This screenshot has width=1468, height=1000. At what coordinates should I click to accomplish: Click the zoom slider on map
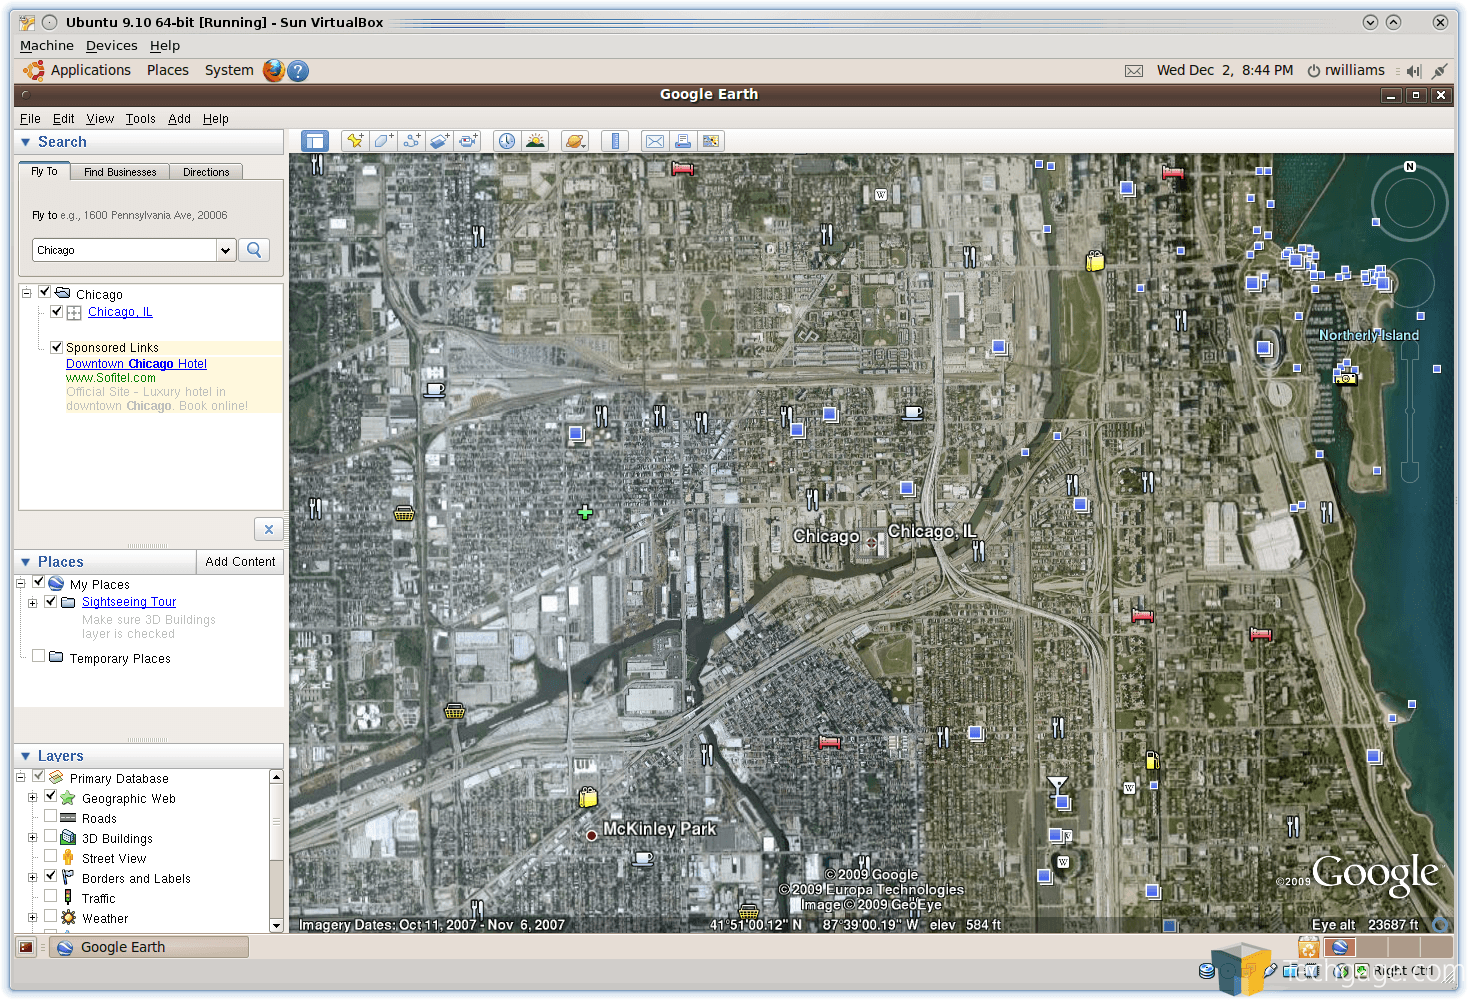pyautogui.click(x=1409, y=412)
